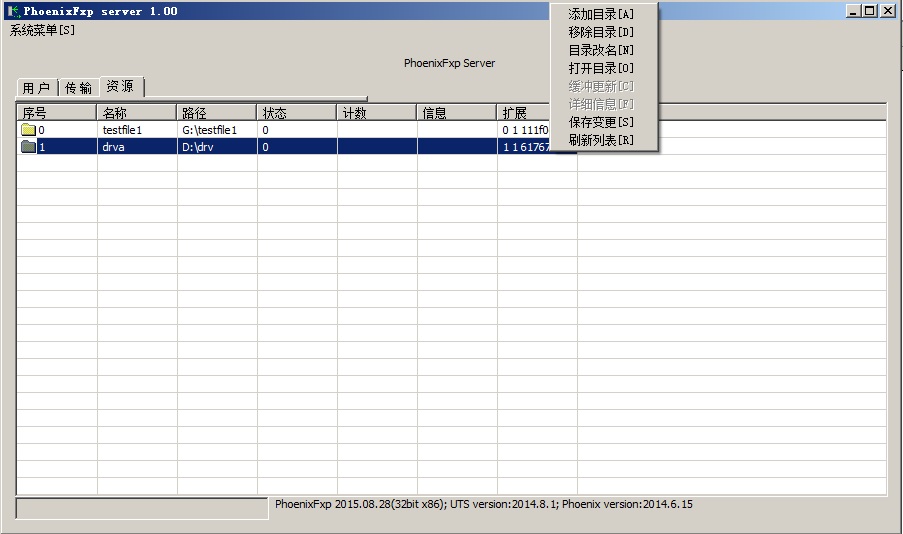Open the 系统菜单[S] menu
The height and width of the screenshot is (534, 903).
point(42,30)
